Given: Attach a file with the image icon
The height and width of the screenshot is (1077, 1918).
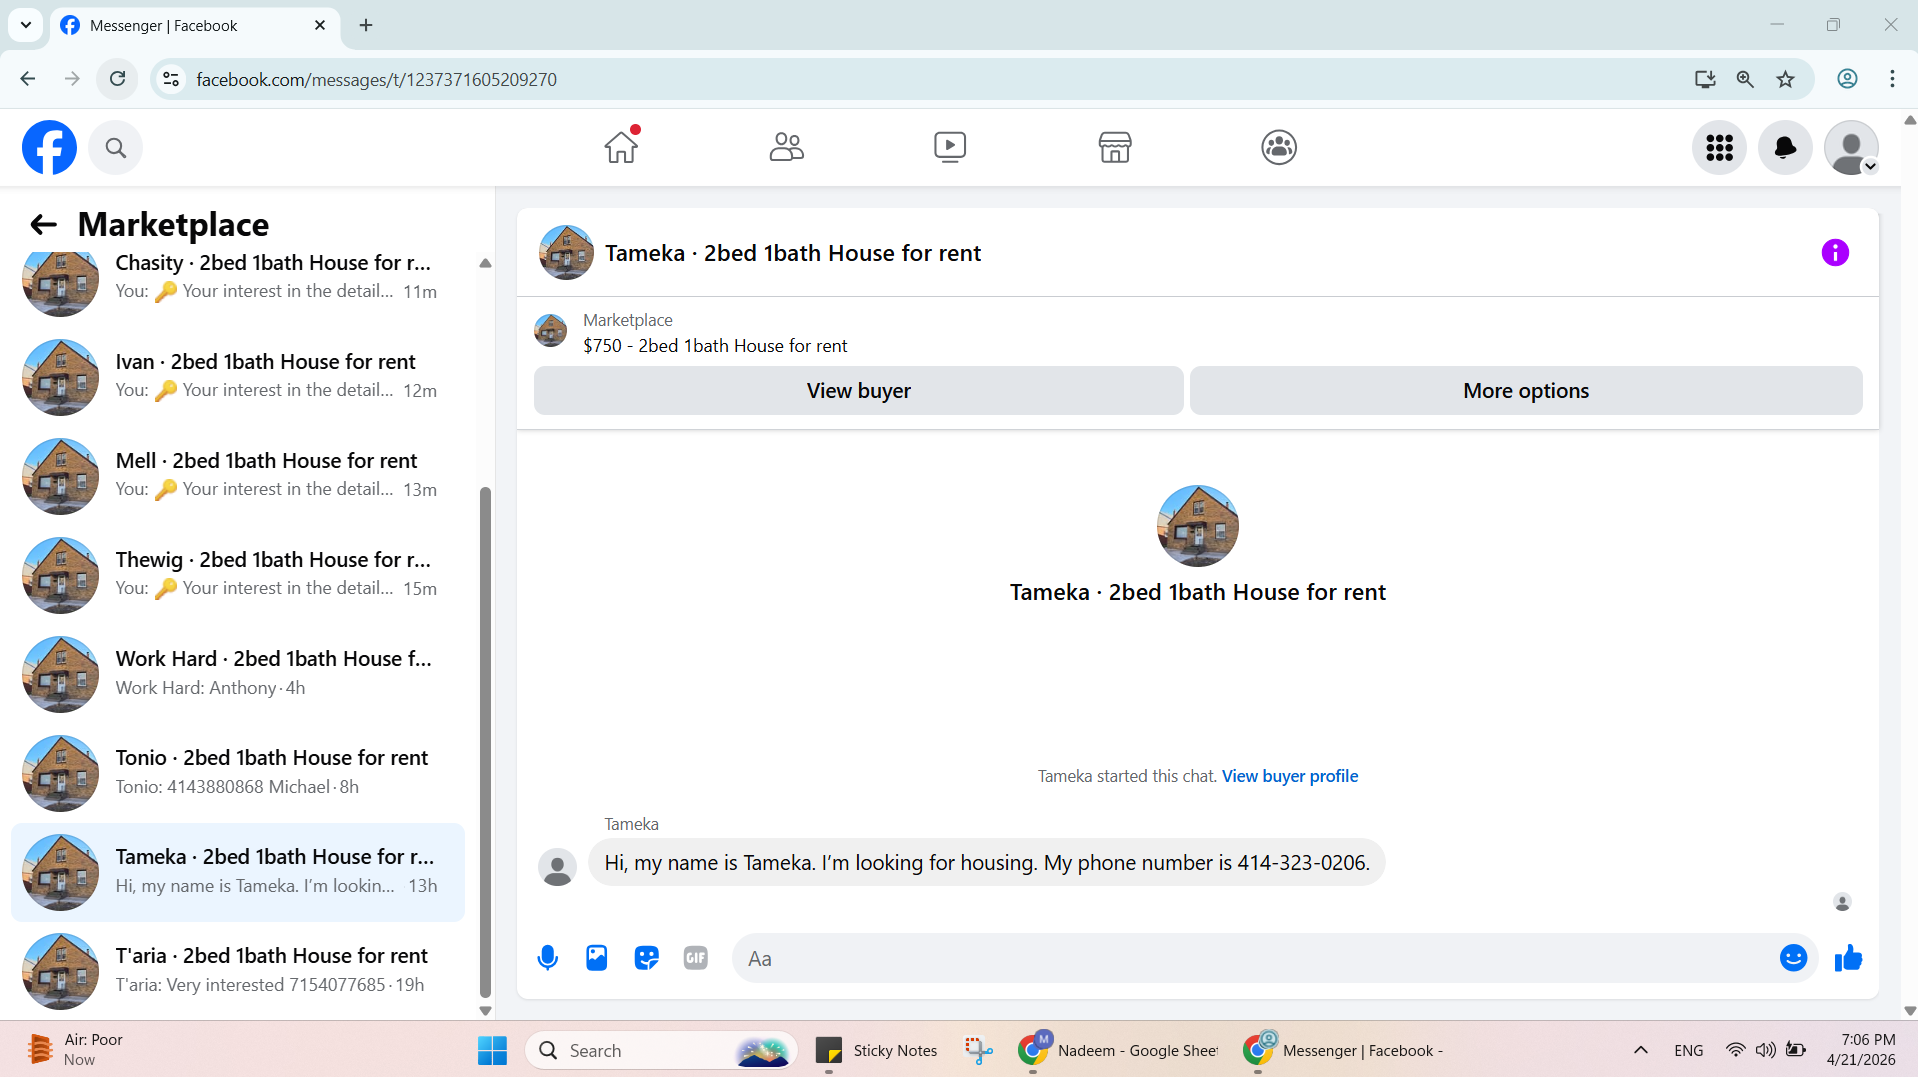Looking at the screenshot, I should tap(597, 958).
